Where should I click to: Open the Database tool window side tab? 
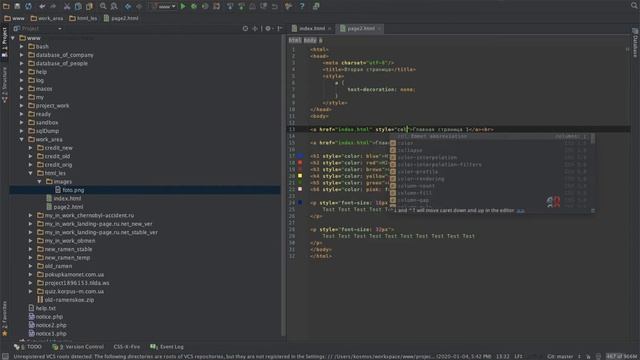[635, 43]
